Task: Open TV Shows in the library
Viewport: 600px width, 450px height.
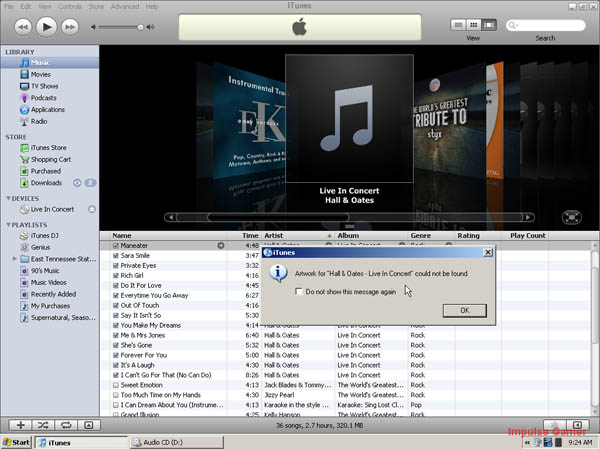Action: (44, 86)
